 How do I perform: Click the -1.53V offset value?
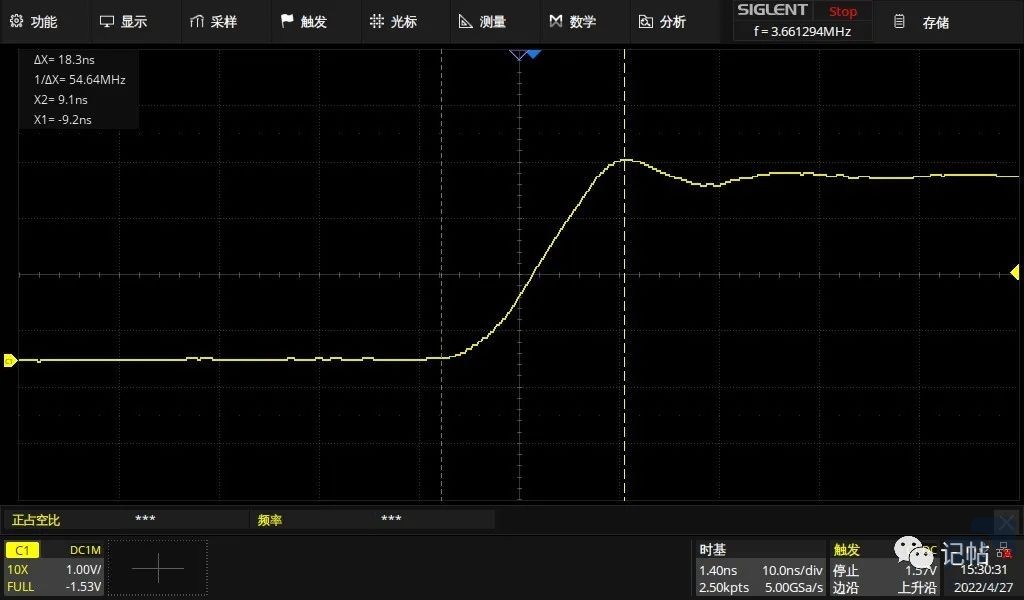click(84, 586)
